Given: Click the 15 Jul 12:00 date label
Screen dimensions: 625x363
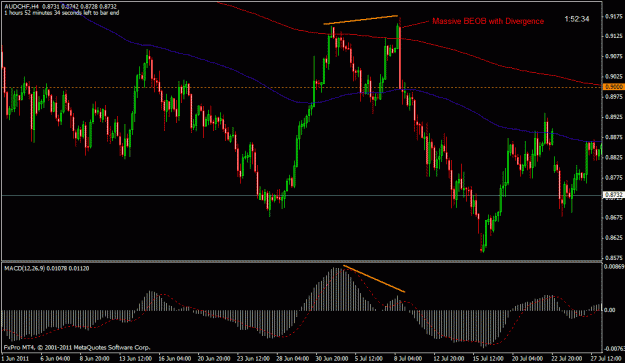Looking at the screenshot, I should (489, 358).
